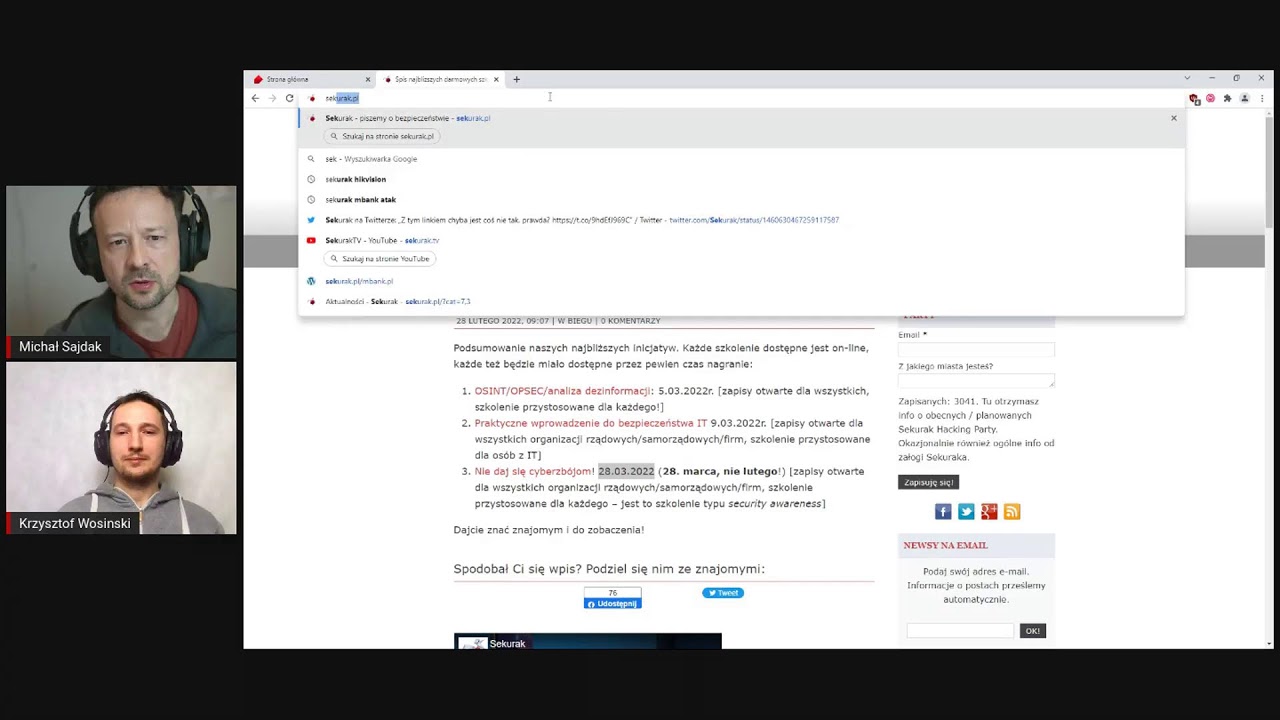Pick 'sekurak mbank atak' history suggestion
The height and width of the screenshot is (720, 1280).
coord(741,199)
